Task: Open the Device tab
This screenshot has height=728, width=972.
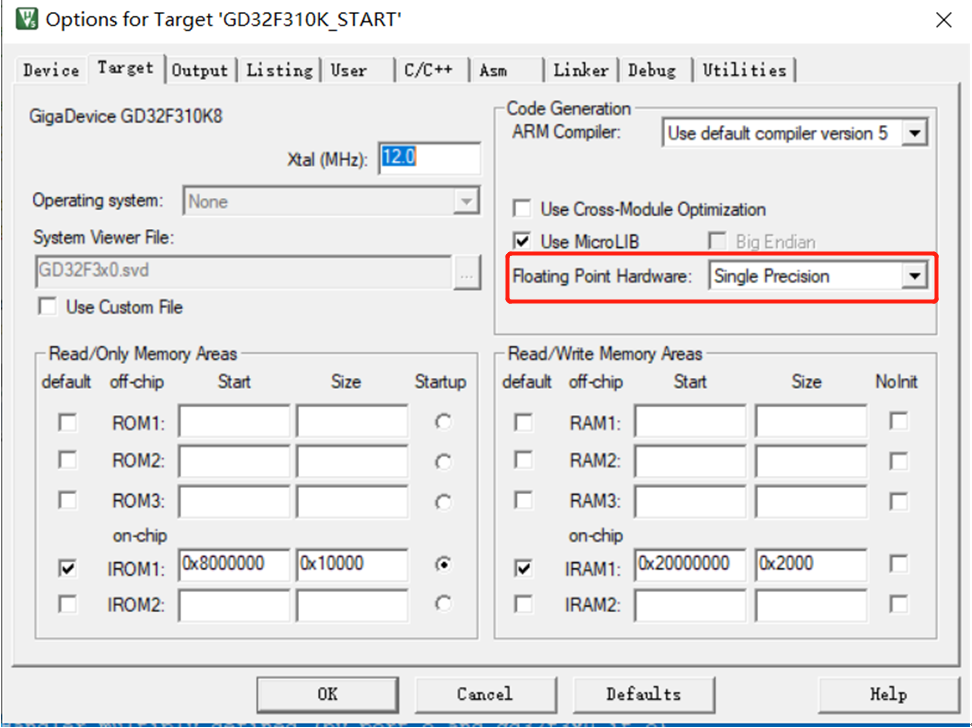Action: coord(51,70)
